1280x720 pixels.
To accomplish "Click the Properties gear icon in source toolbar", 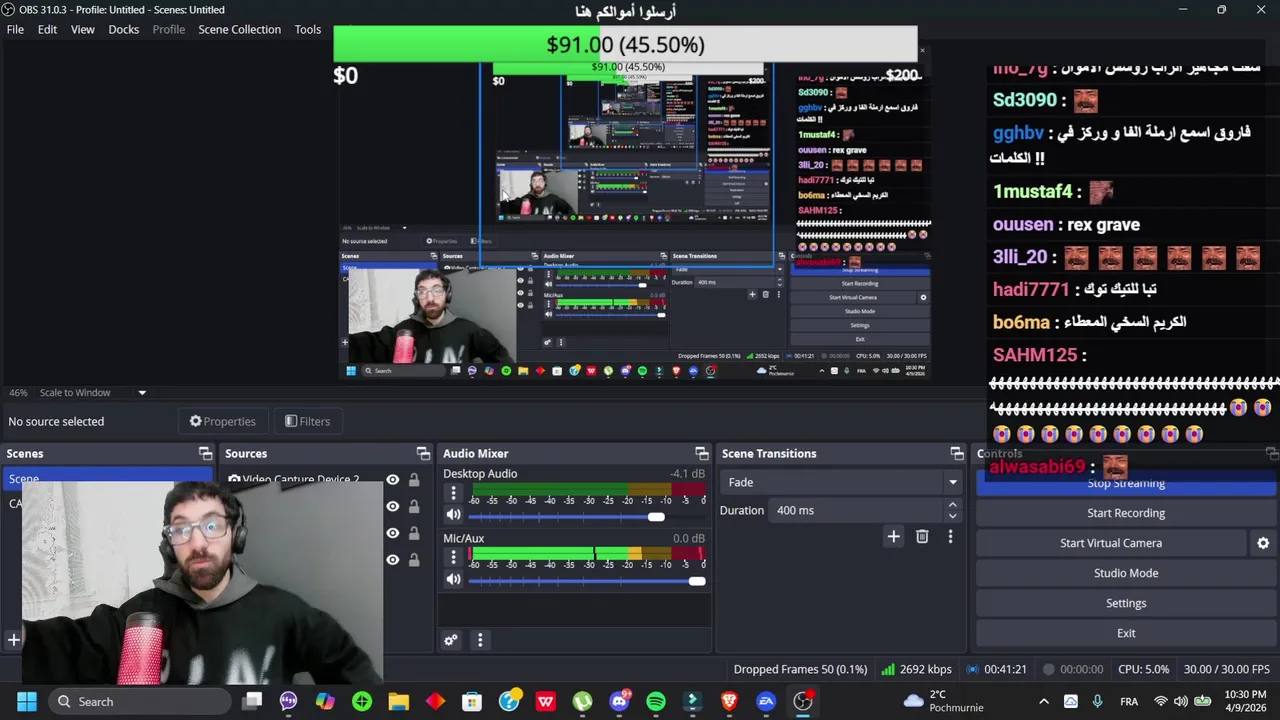I will pyautogui.click(x=196, y=421).
